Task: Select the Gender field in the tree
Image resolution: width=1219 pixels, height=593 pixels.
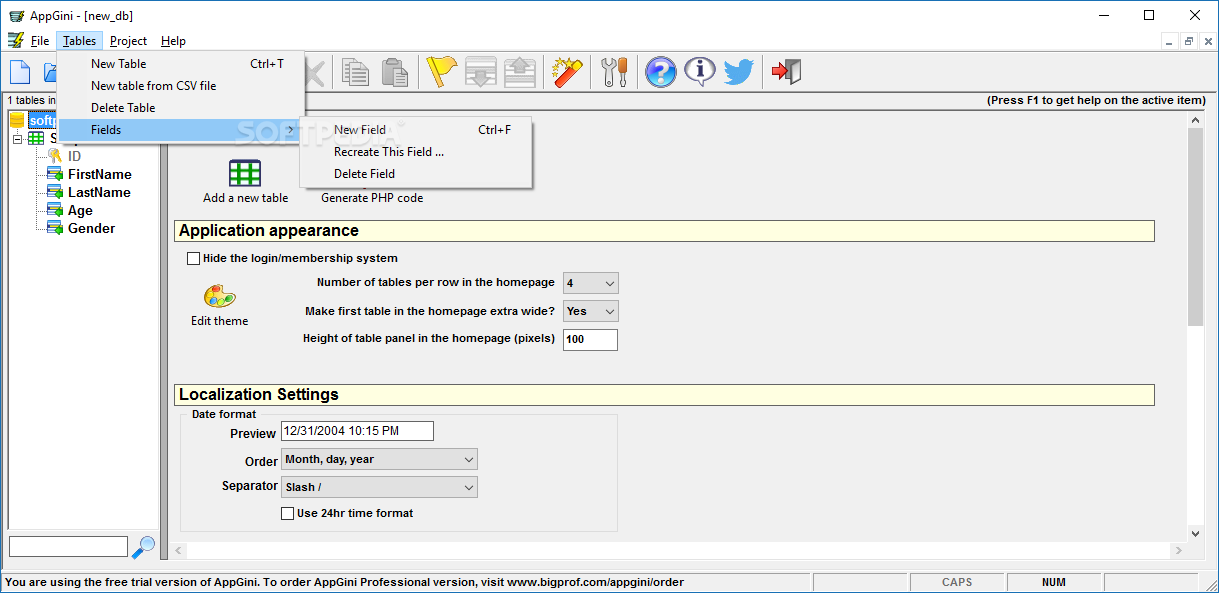Action: [x=91, y=228]
